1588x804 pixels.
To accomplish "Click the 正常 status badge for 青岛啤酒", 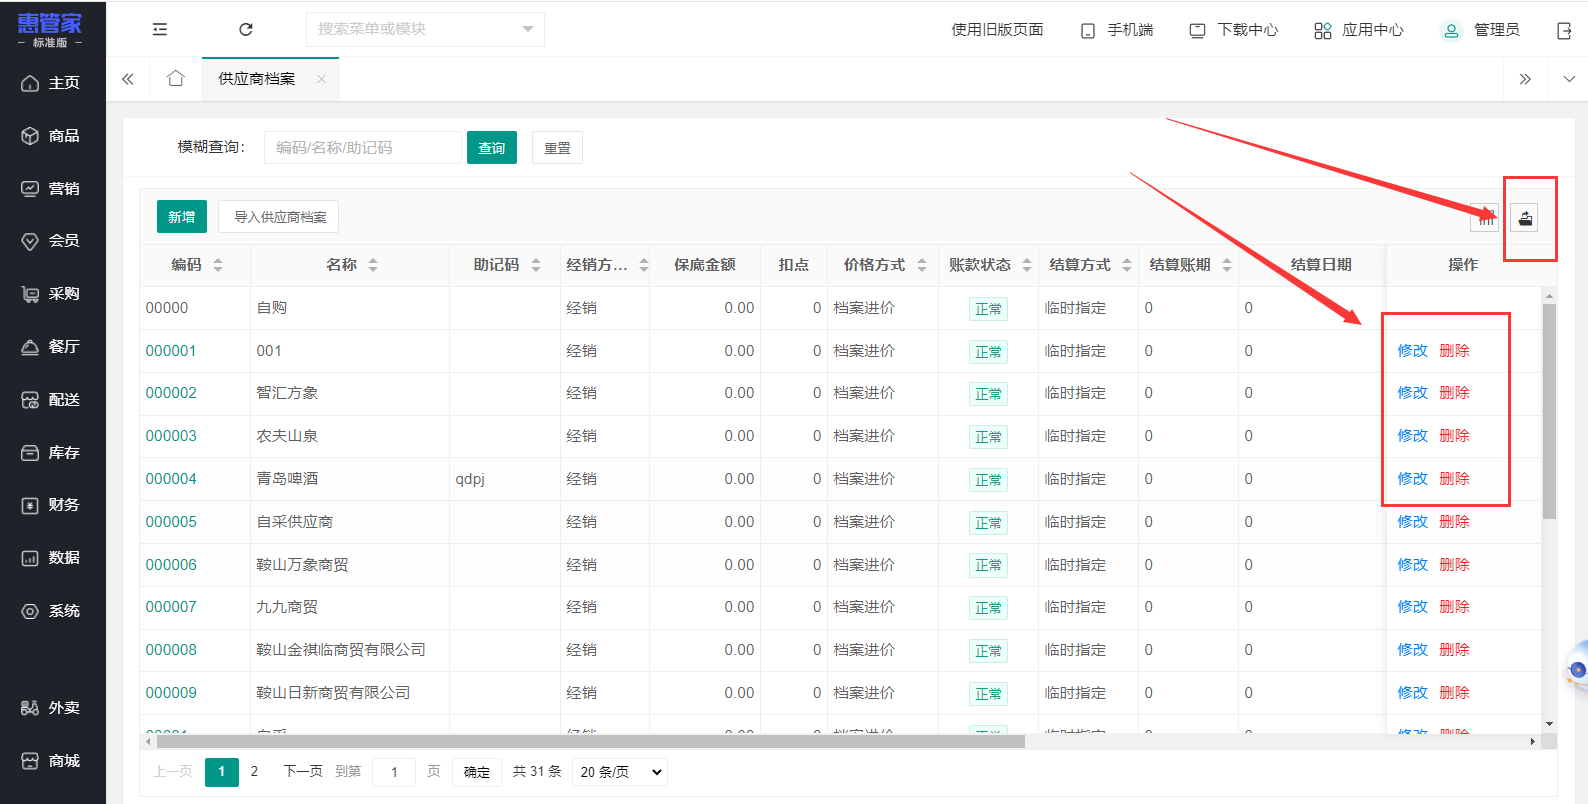I will [988, 480].
